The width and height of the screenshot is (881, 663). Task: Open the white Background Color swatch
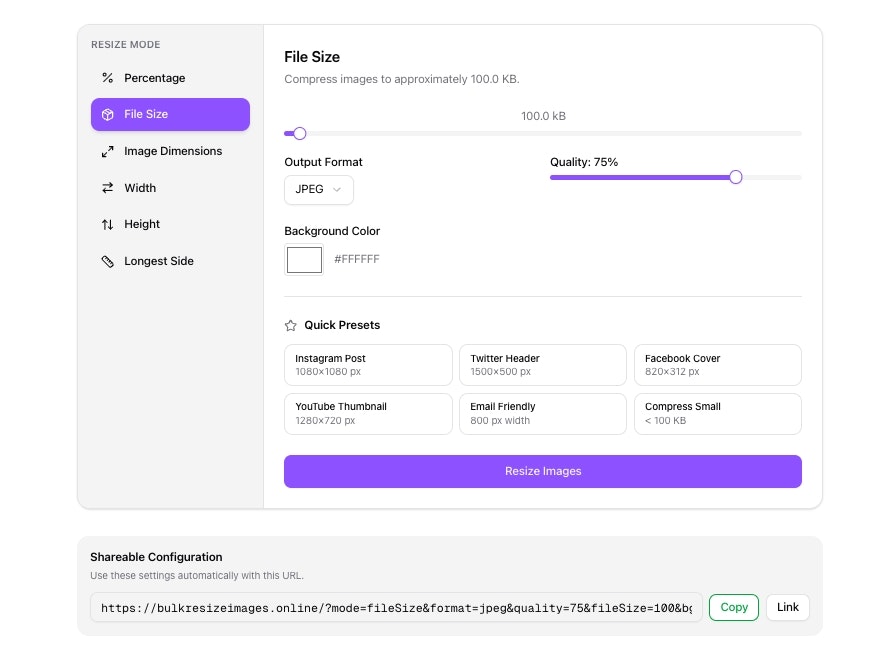tap(304, 260)
